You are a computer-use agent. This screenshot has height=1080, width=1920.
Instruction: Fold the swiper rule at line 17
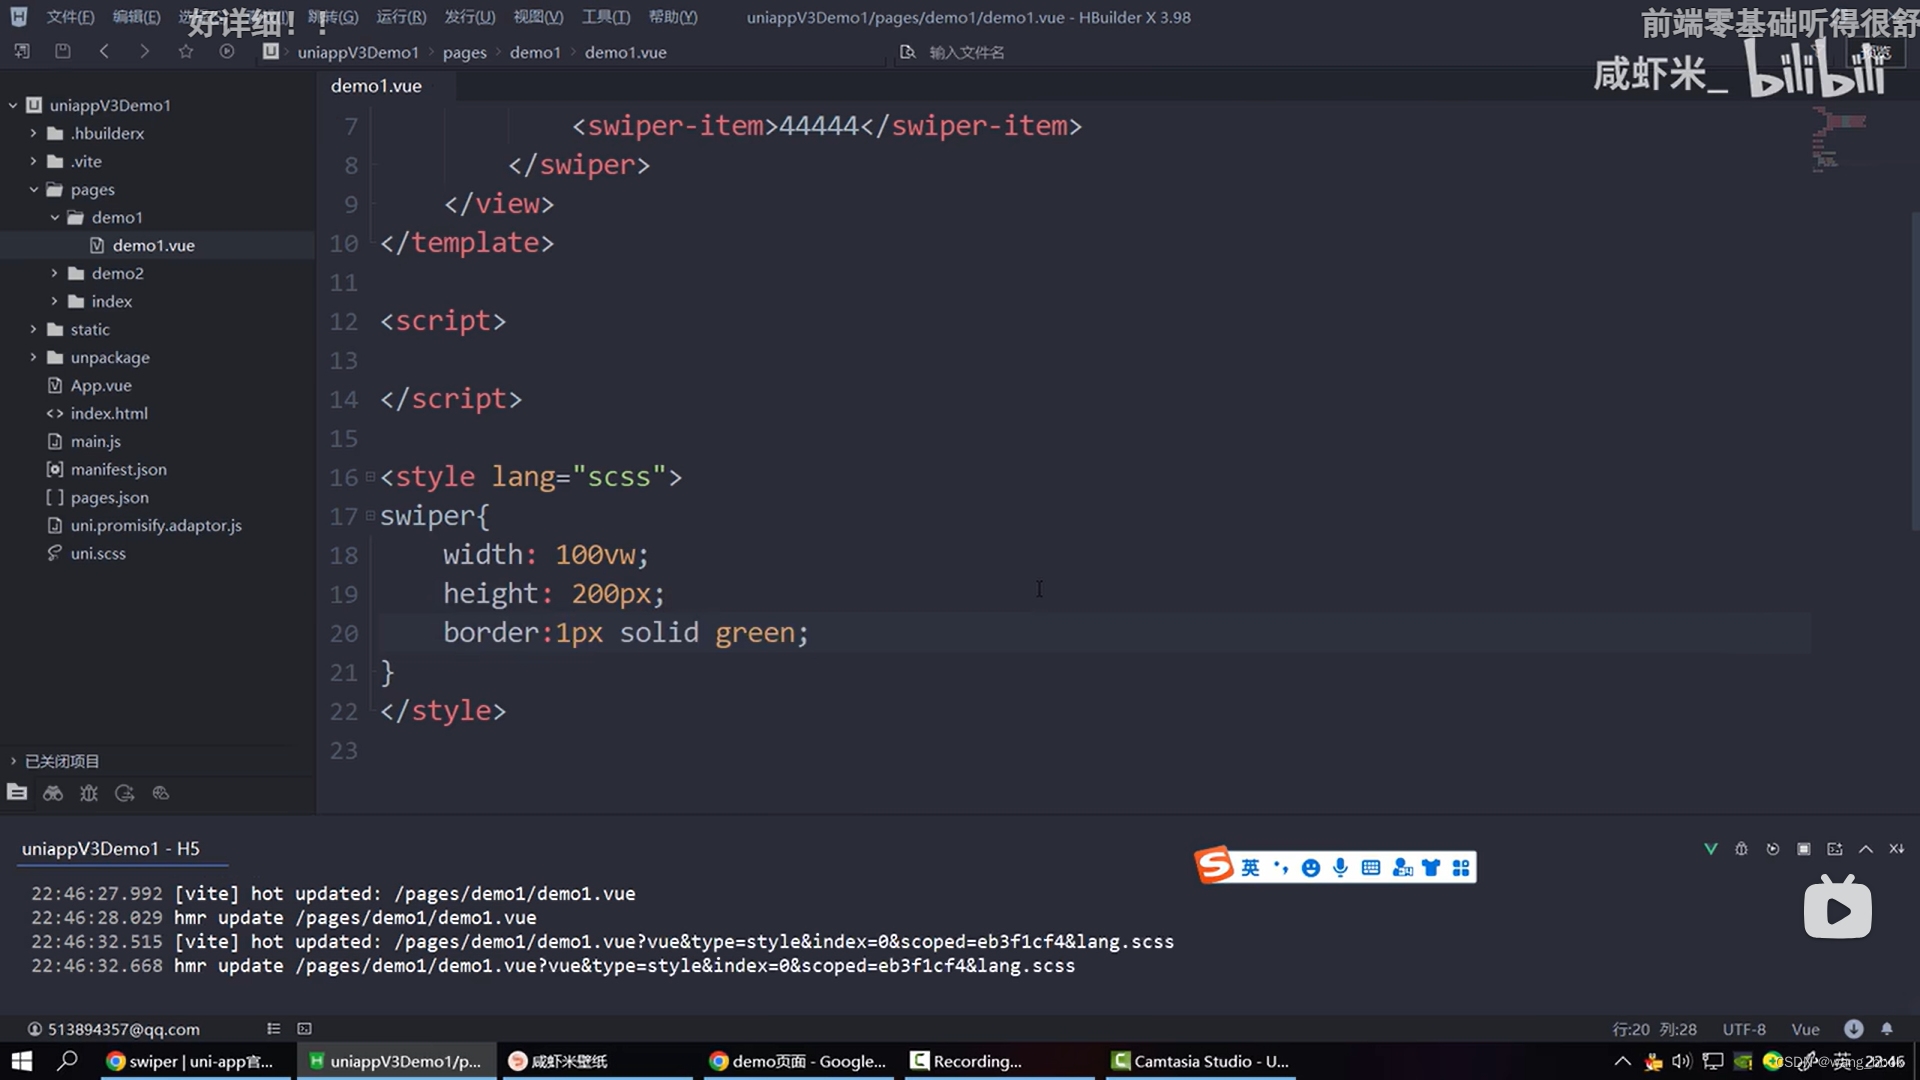click(370, 516)
